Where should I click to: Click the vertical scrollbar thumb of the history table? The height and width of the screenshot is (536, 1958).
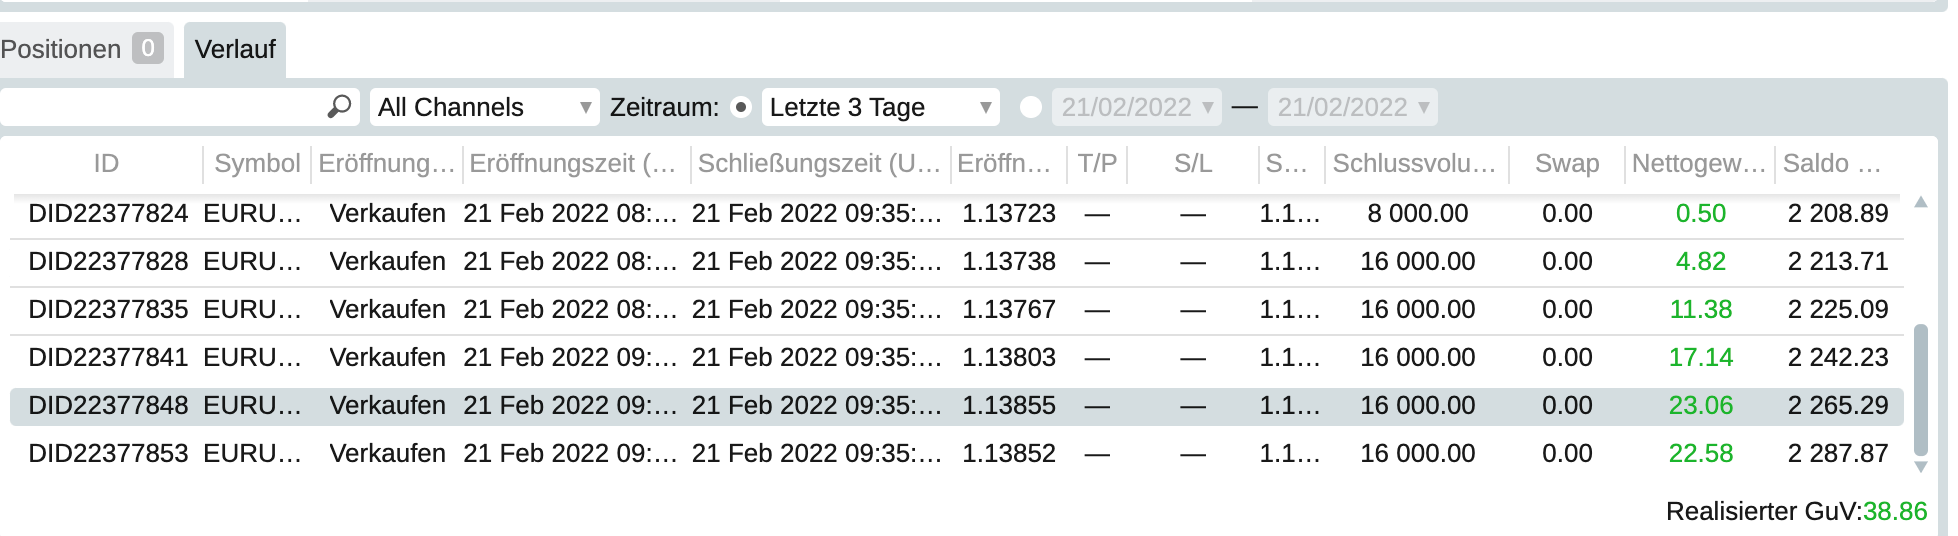coord(1920,390)
